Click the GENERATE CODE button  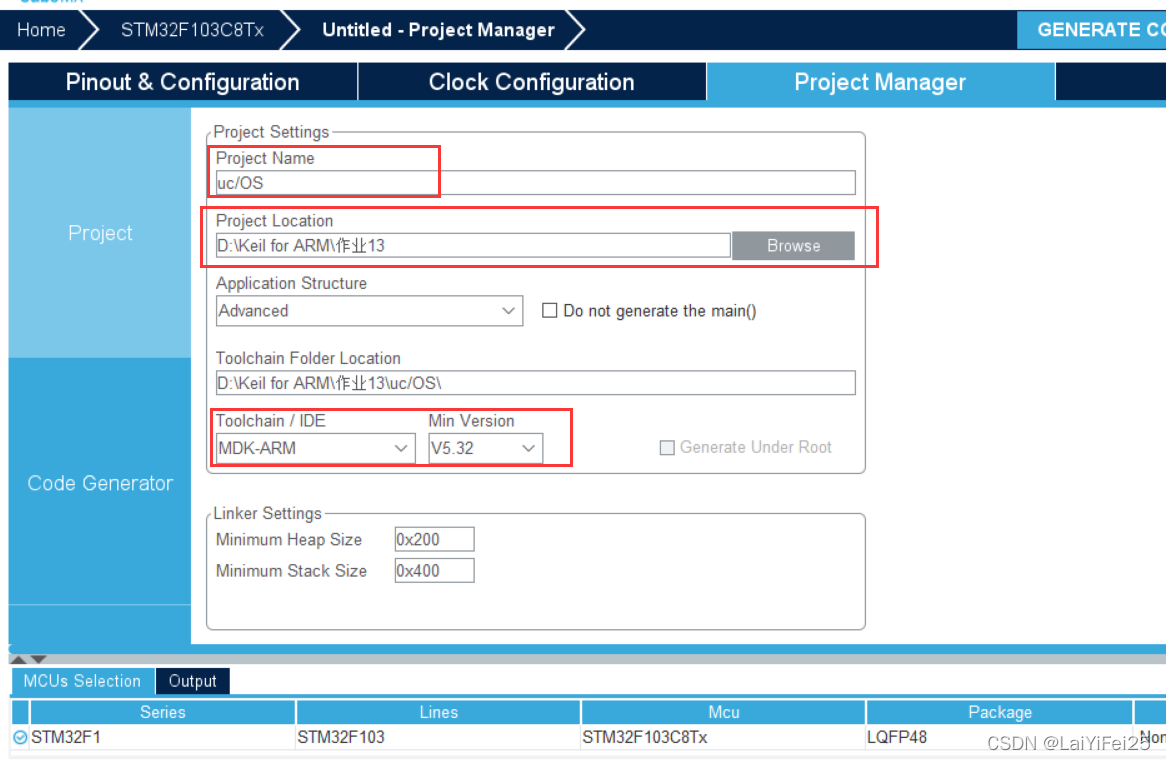click(1091, 30)
